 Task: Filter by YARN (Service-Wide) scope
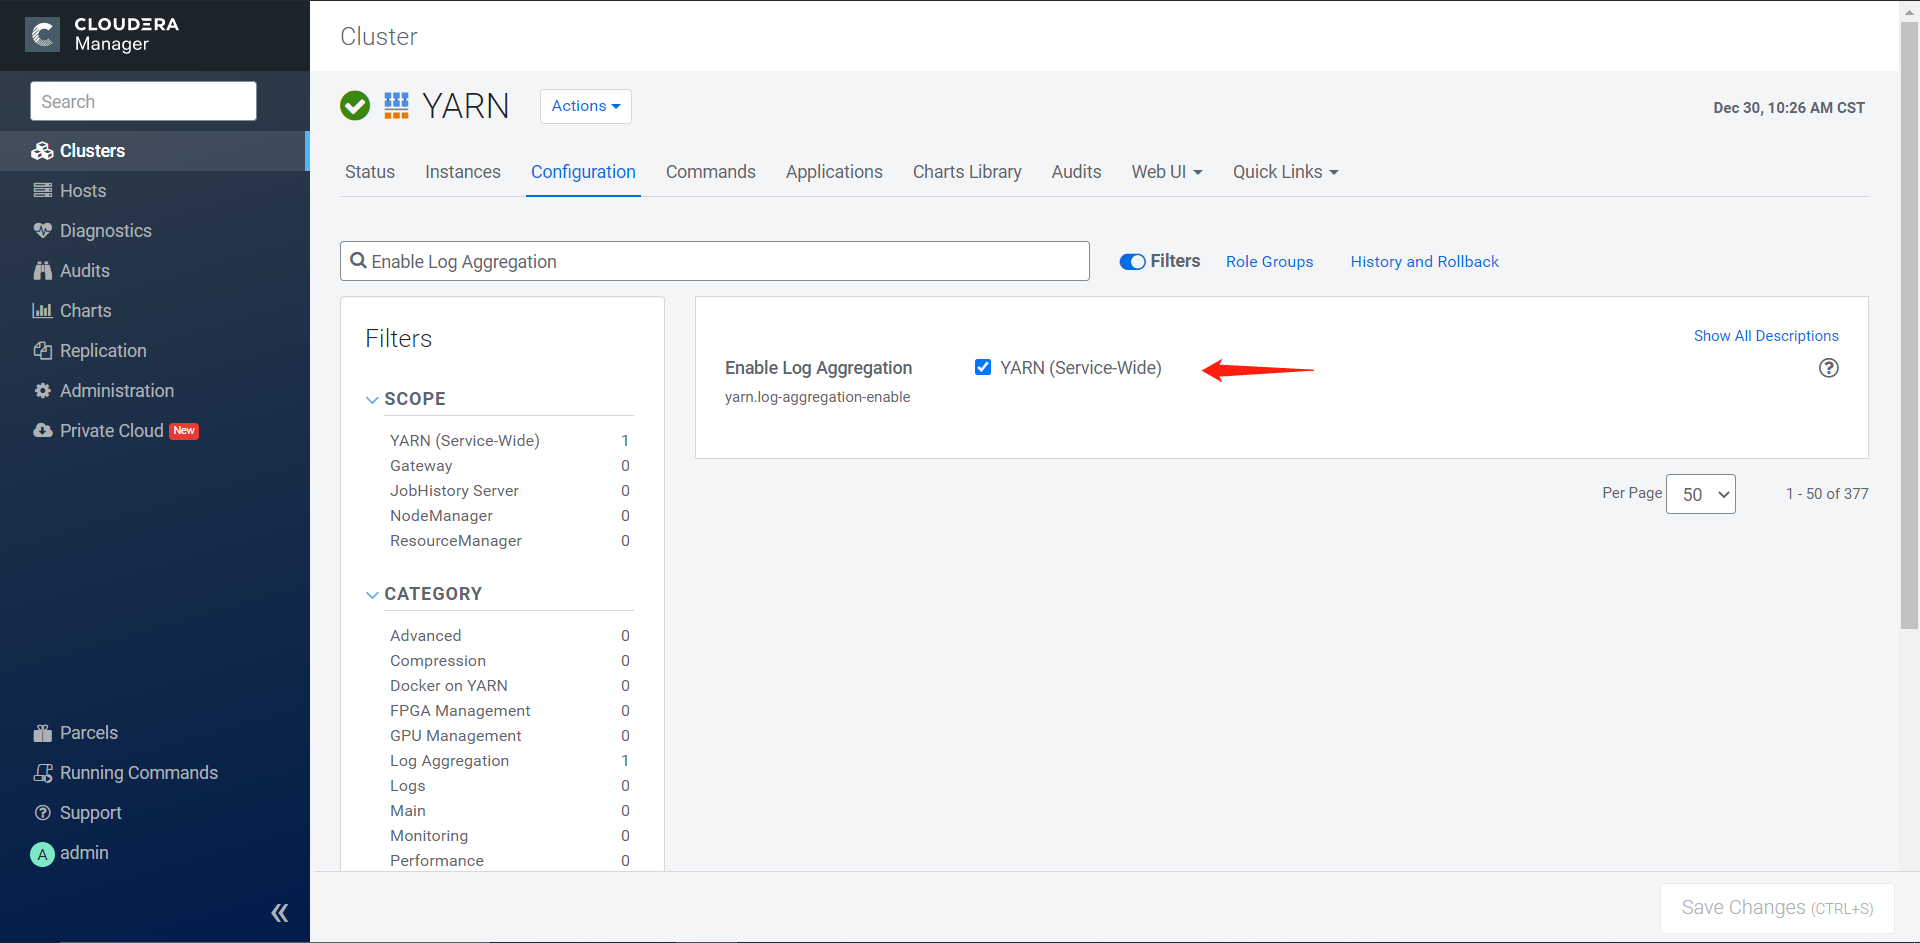[465, 441]
